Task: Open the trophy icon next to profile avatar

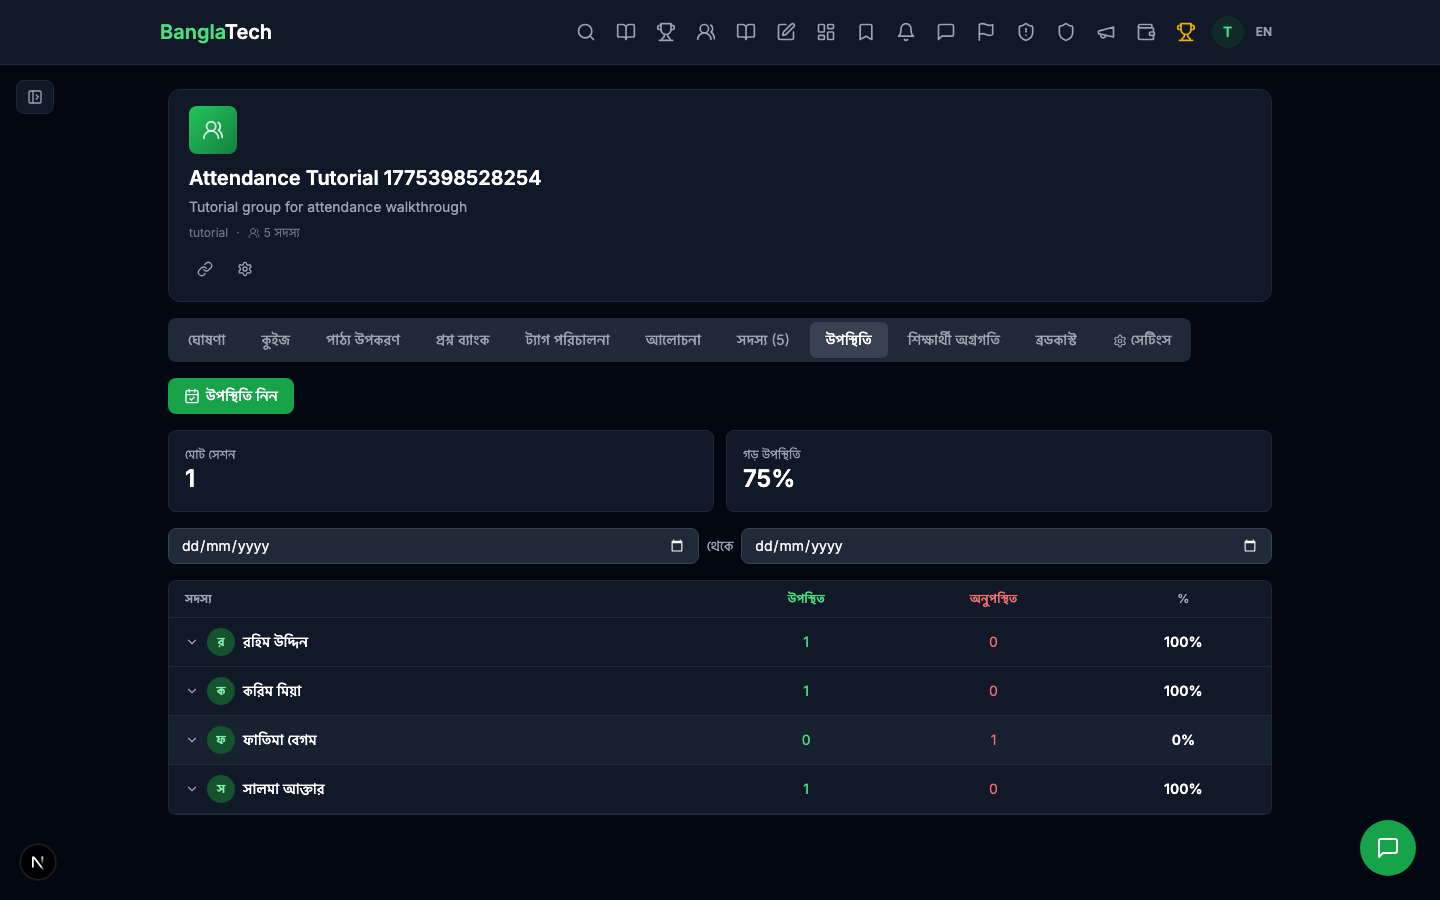Action: pos(1186,32)
